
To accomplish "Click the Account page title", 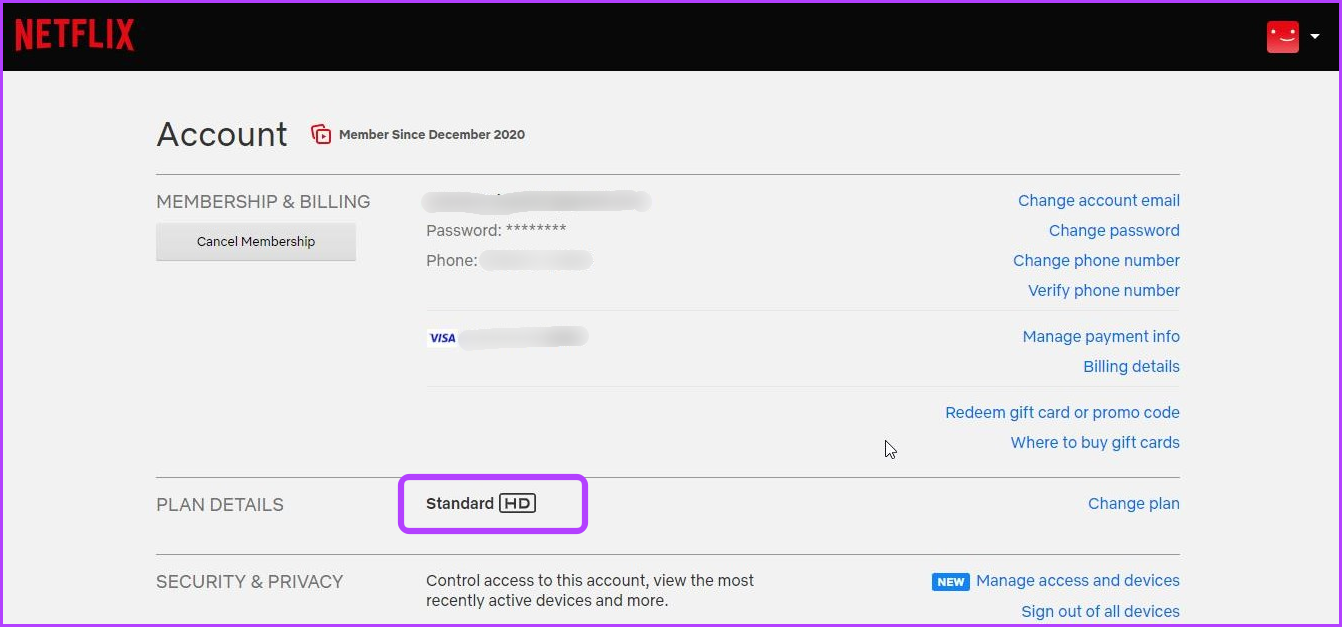I will click(x=222, y=134).
